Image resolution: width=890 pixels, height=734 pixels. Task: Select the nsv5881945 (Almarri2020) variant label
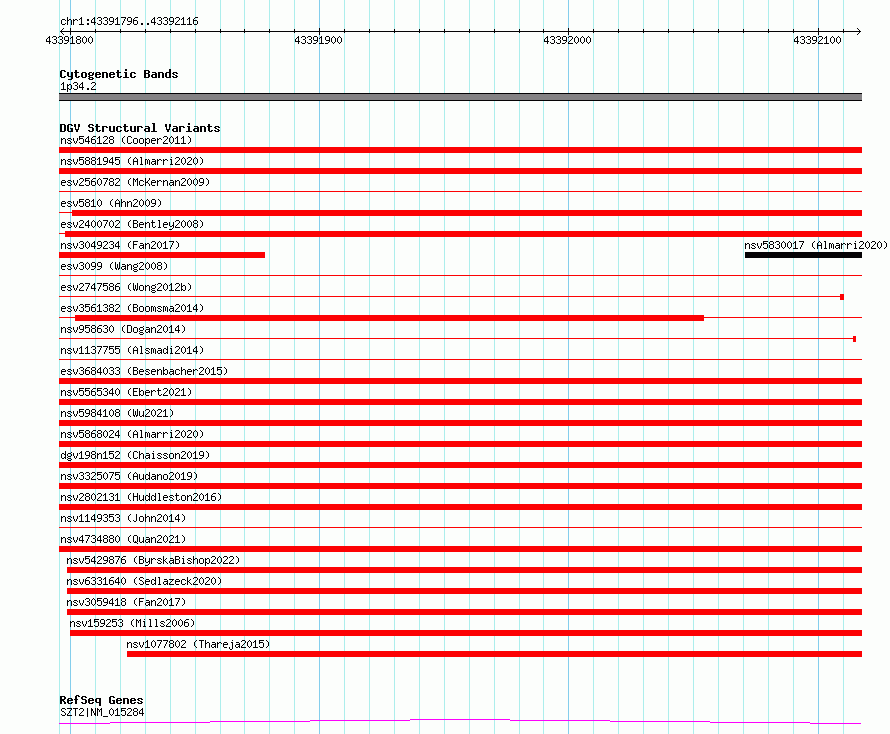[132, 161]
